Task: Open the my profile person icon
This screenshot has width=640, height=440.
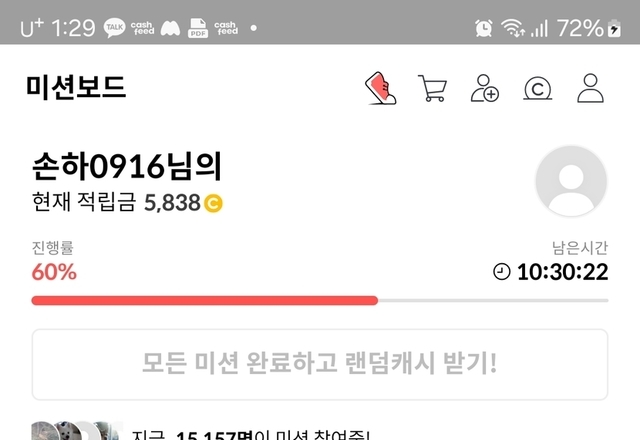Action: pyautogui.click(x=590, y=88)
